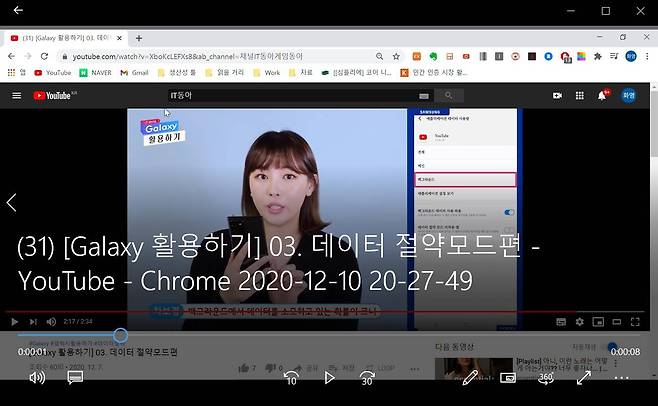The width and height of the screenshot is (658, 406).
Task: Click the YouTube player's play button
Action: [x=14, y=322]
